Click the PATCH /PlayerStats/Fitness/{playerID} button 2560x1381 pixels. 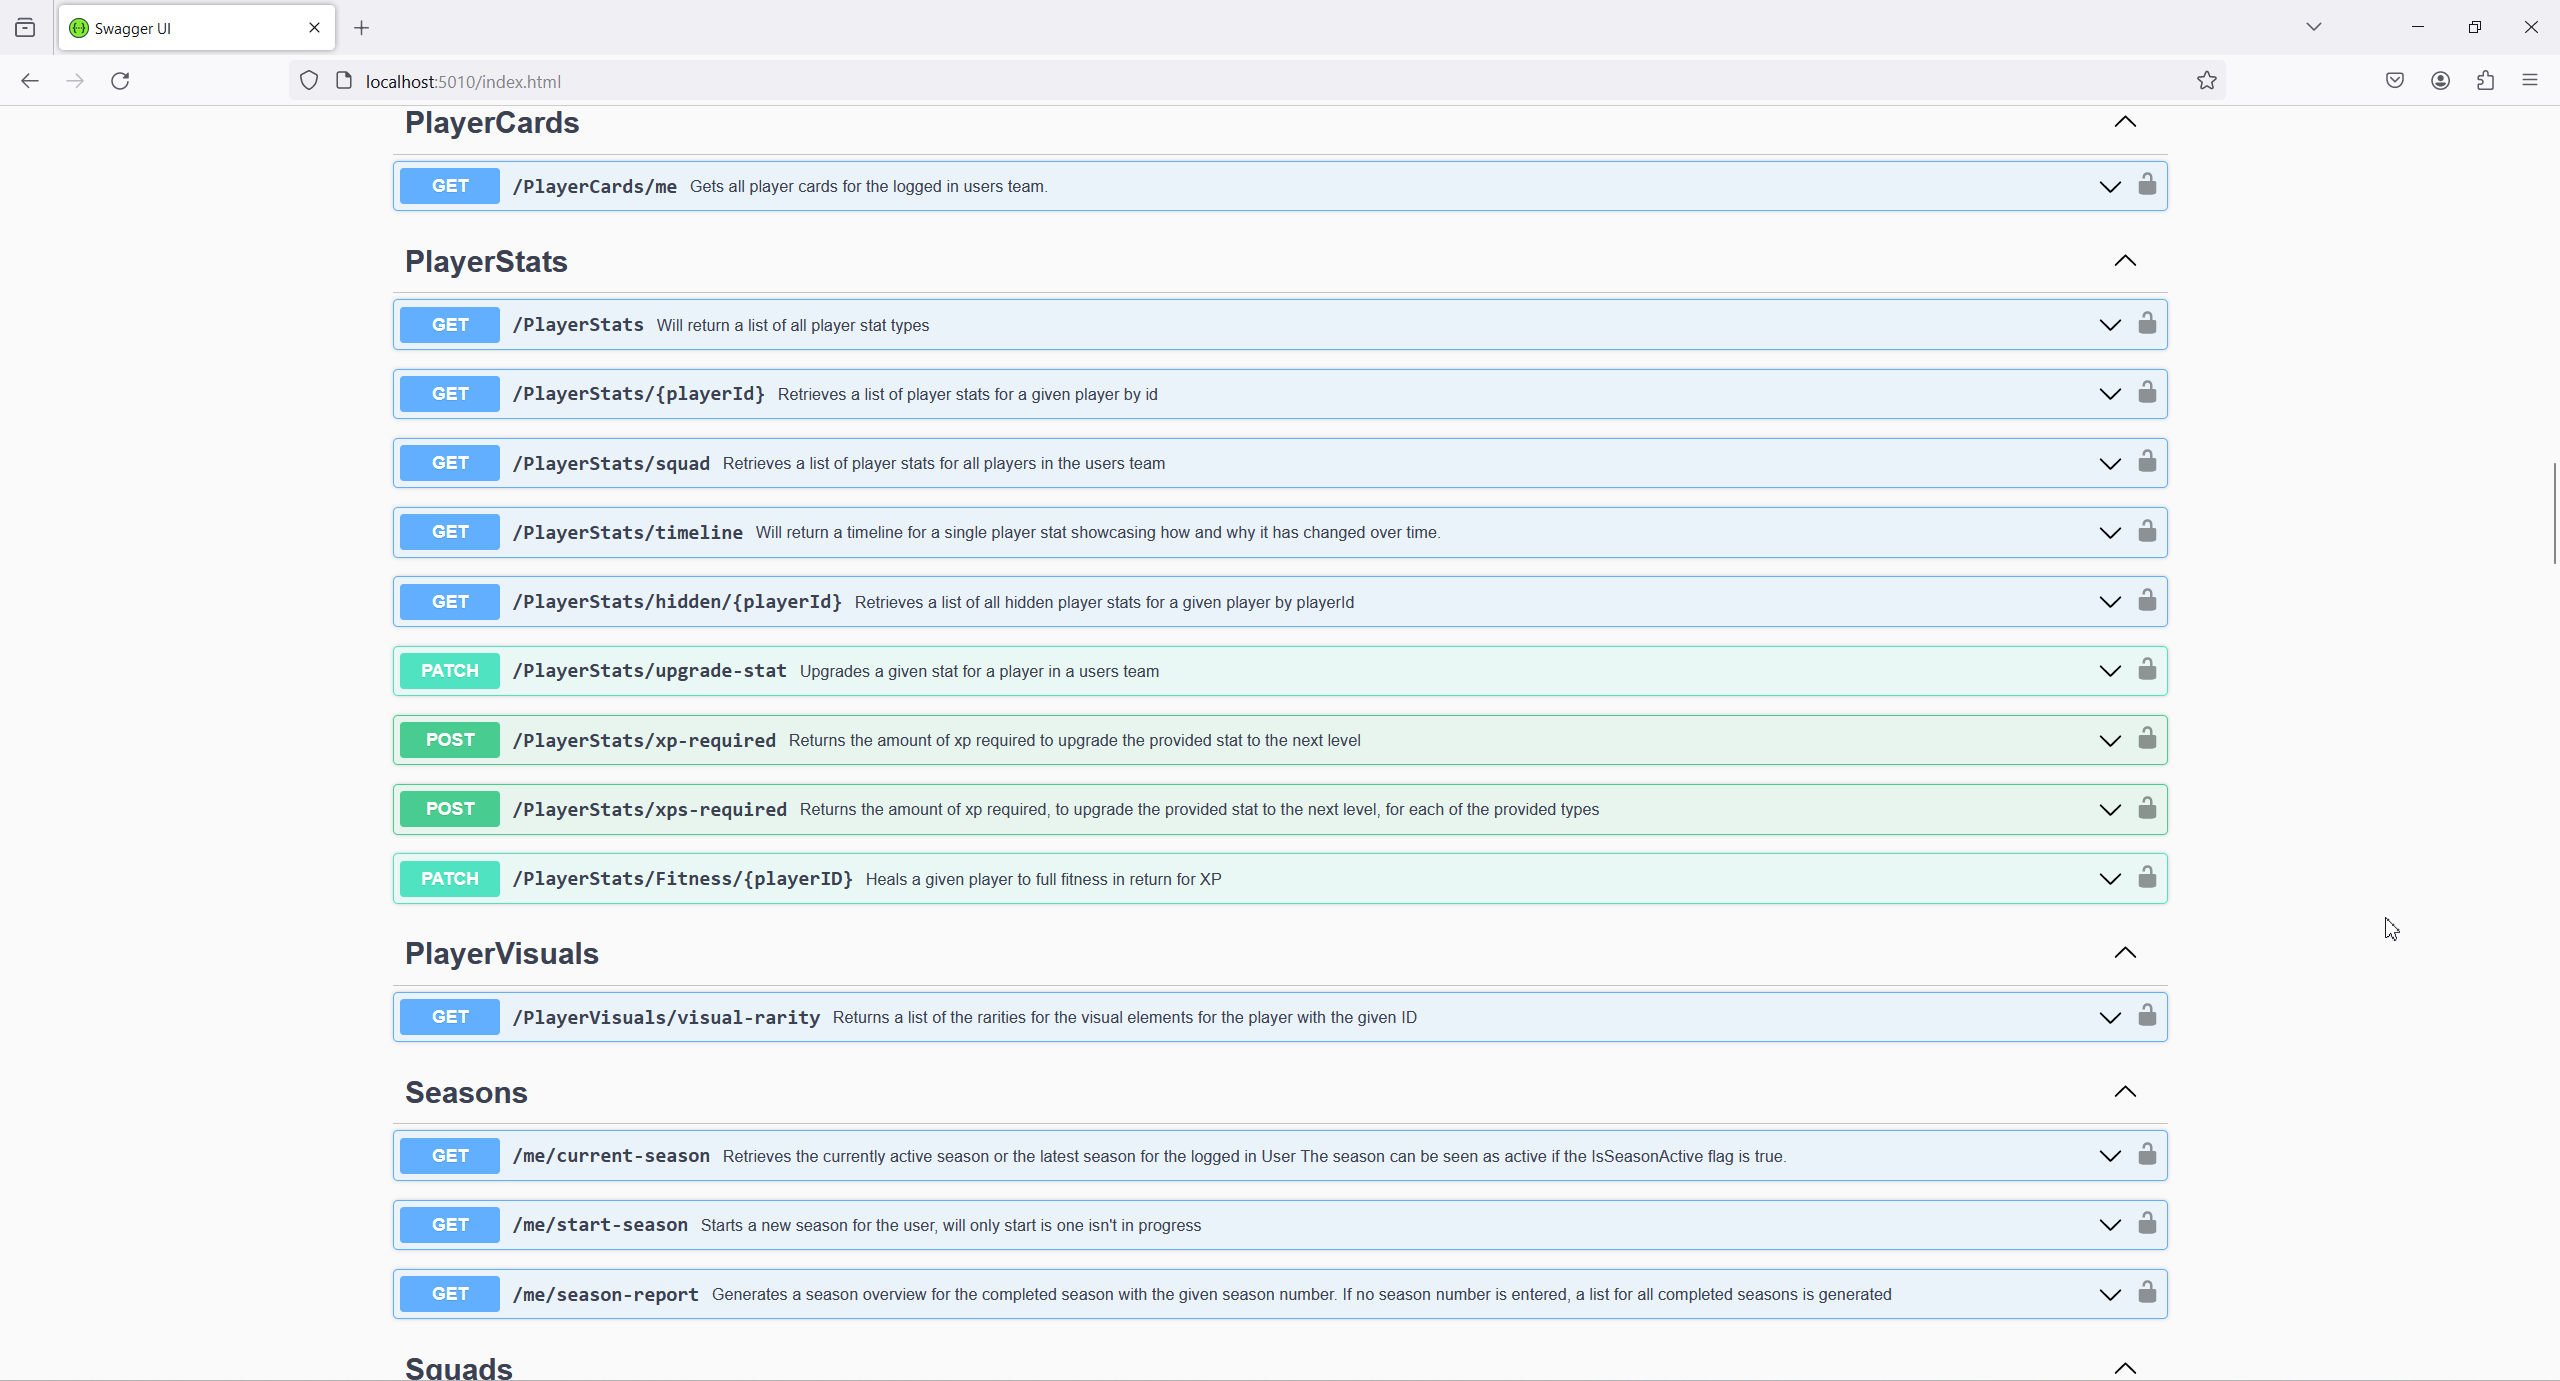(449, 879)
